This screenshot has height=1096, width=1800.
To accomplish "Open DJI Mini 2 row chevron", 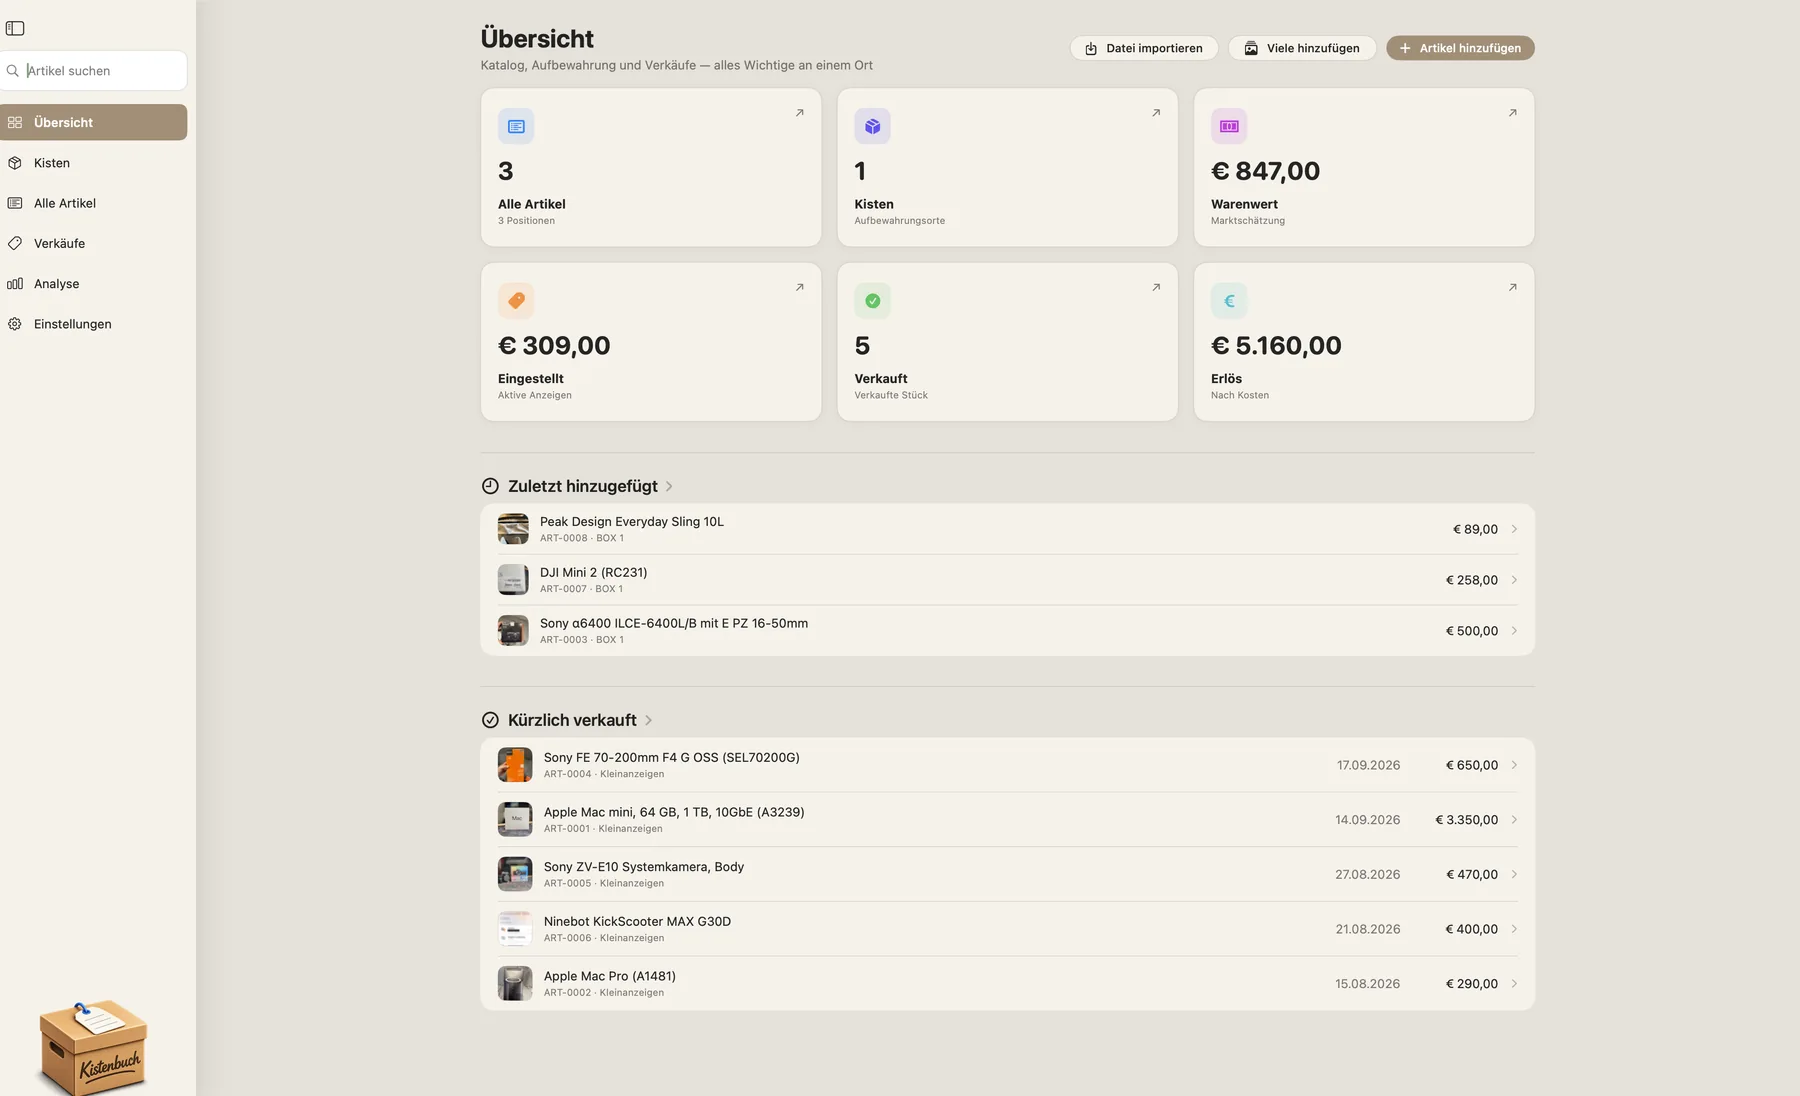I will tap(1514, 580).
